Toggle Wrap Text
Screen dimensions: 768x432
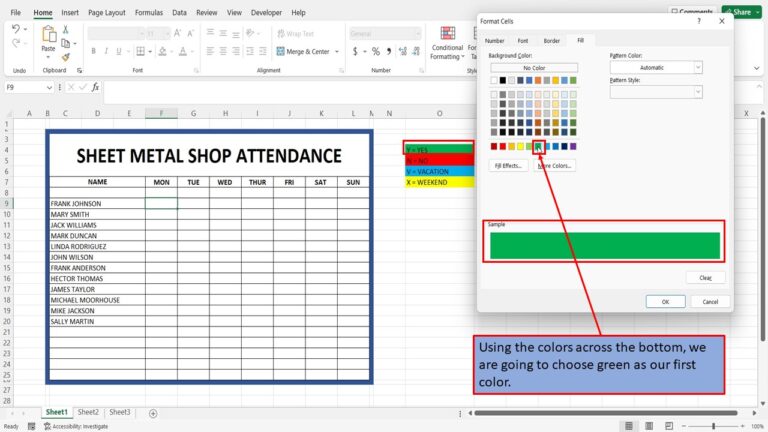click(x=295, y=33)
